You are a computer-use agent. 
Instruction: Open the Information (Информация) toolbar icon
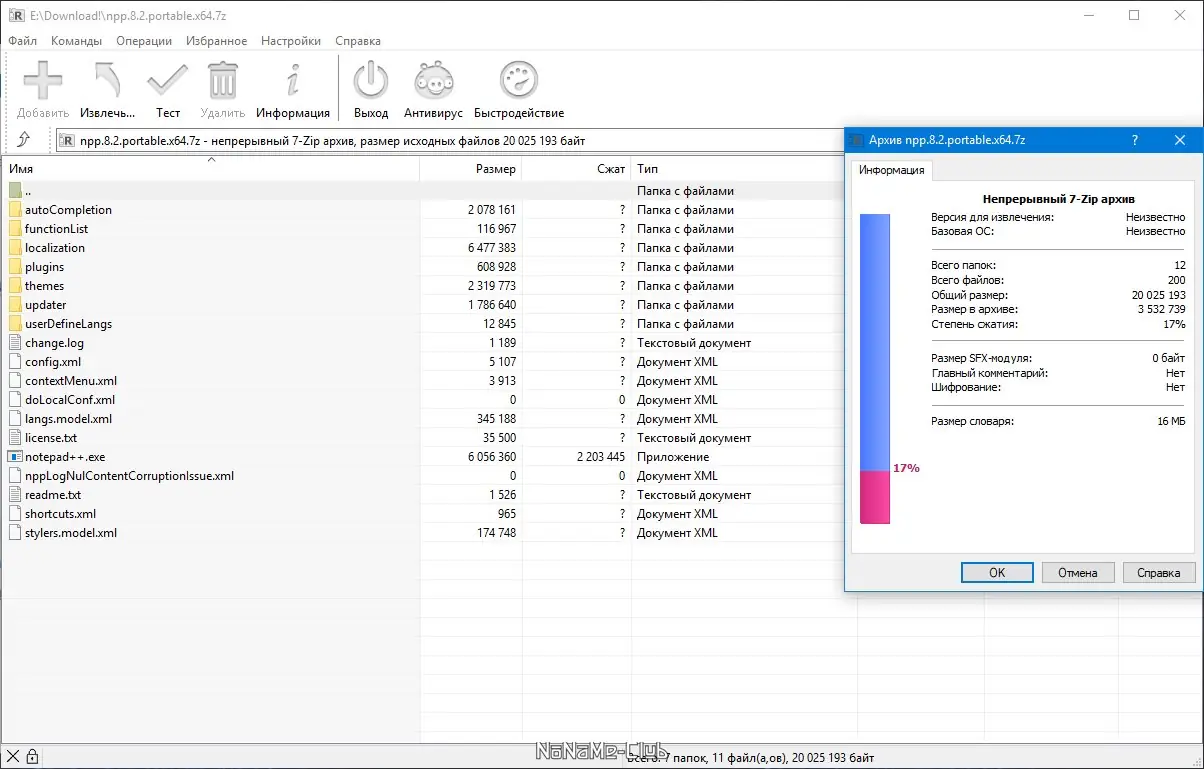(293, 81)
